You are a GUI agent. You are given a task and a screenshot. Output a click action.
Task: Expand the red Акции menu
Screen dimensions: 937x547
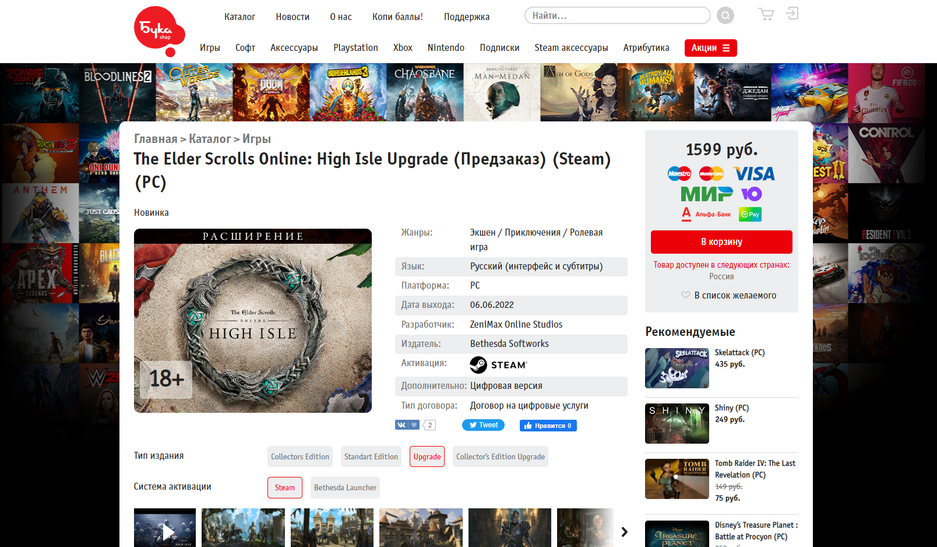coord(711,48)
